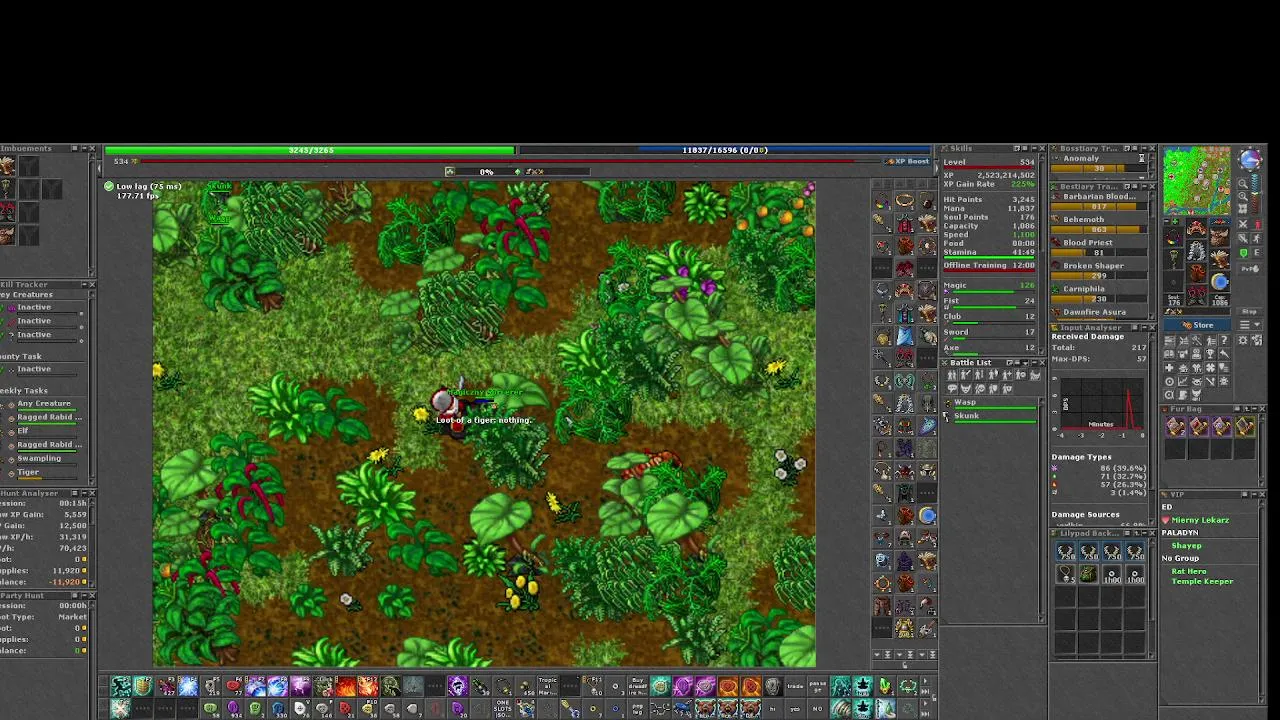Minimize the Input Analyser panel
The height and width of the screenshot is (720, 1280).
pyautogui.click(x=1145, y=327)
